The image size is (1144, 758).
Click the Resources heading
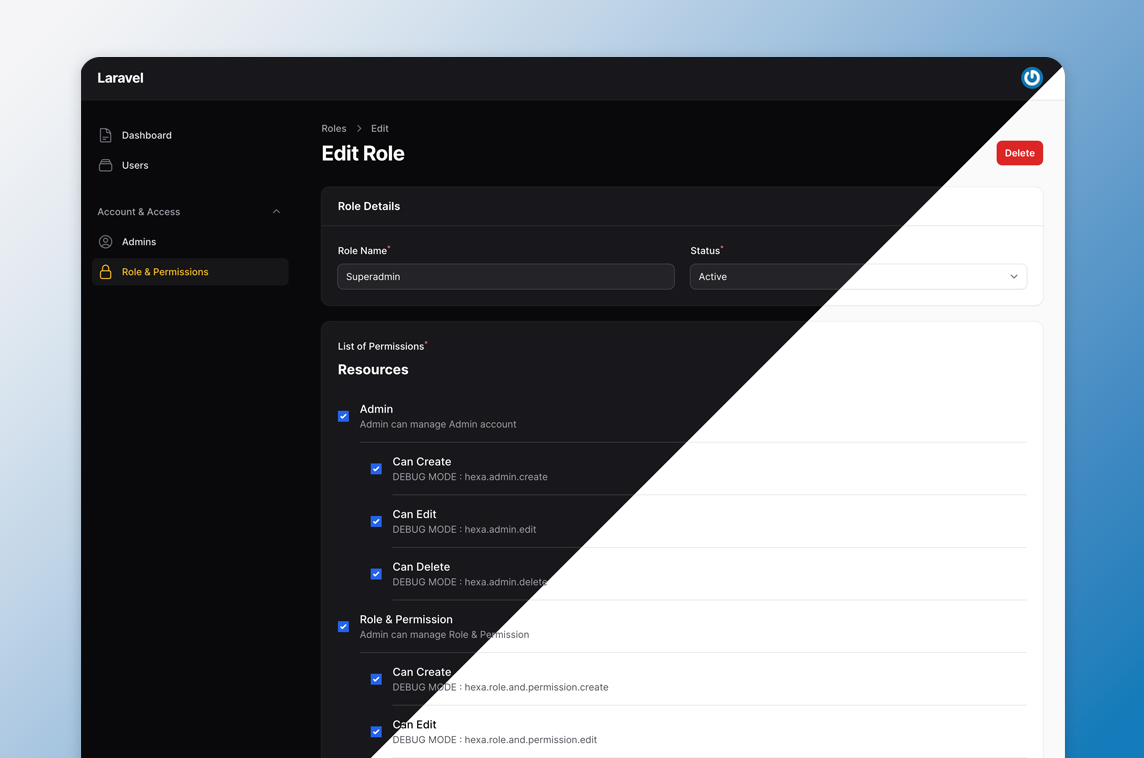click(x=373, y=370)
